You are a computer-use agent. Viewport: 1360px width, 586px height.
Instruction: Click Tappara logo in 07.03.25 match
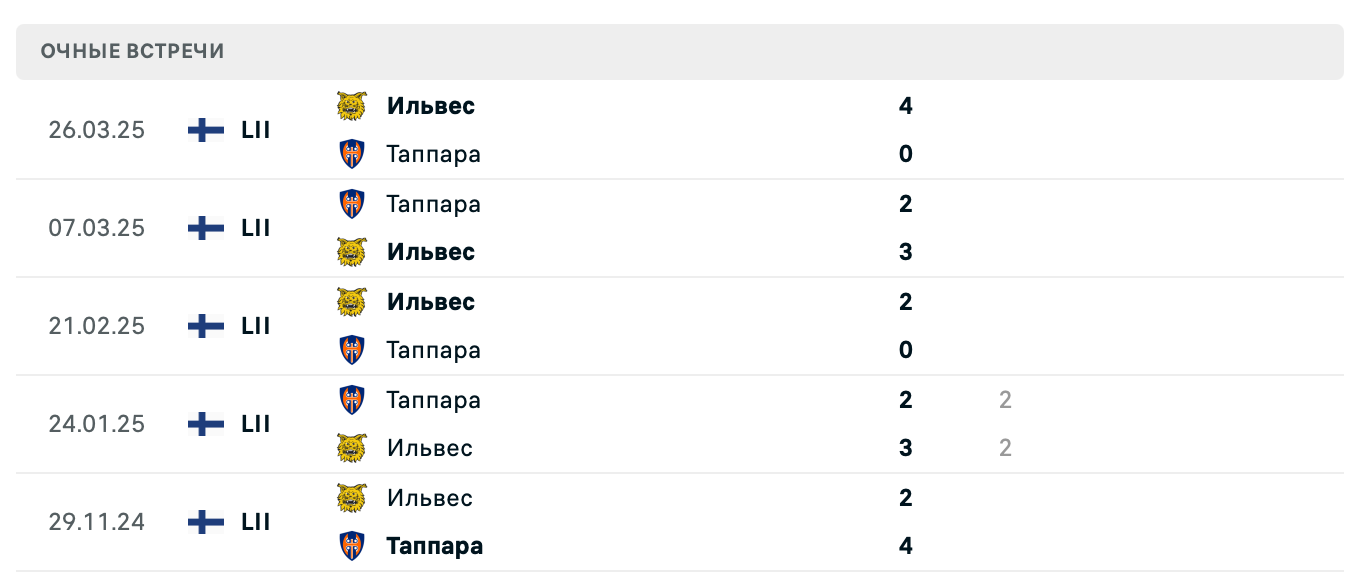coord(351,204)
